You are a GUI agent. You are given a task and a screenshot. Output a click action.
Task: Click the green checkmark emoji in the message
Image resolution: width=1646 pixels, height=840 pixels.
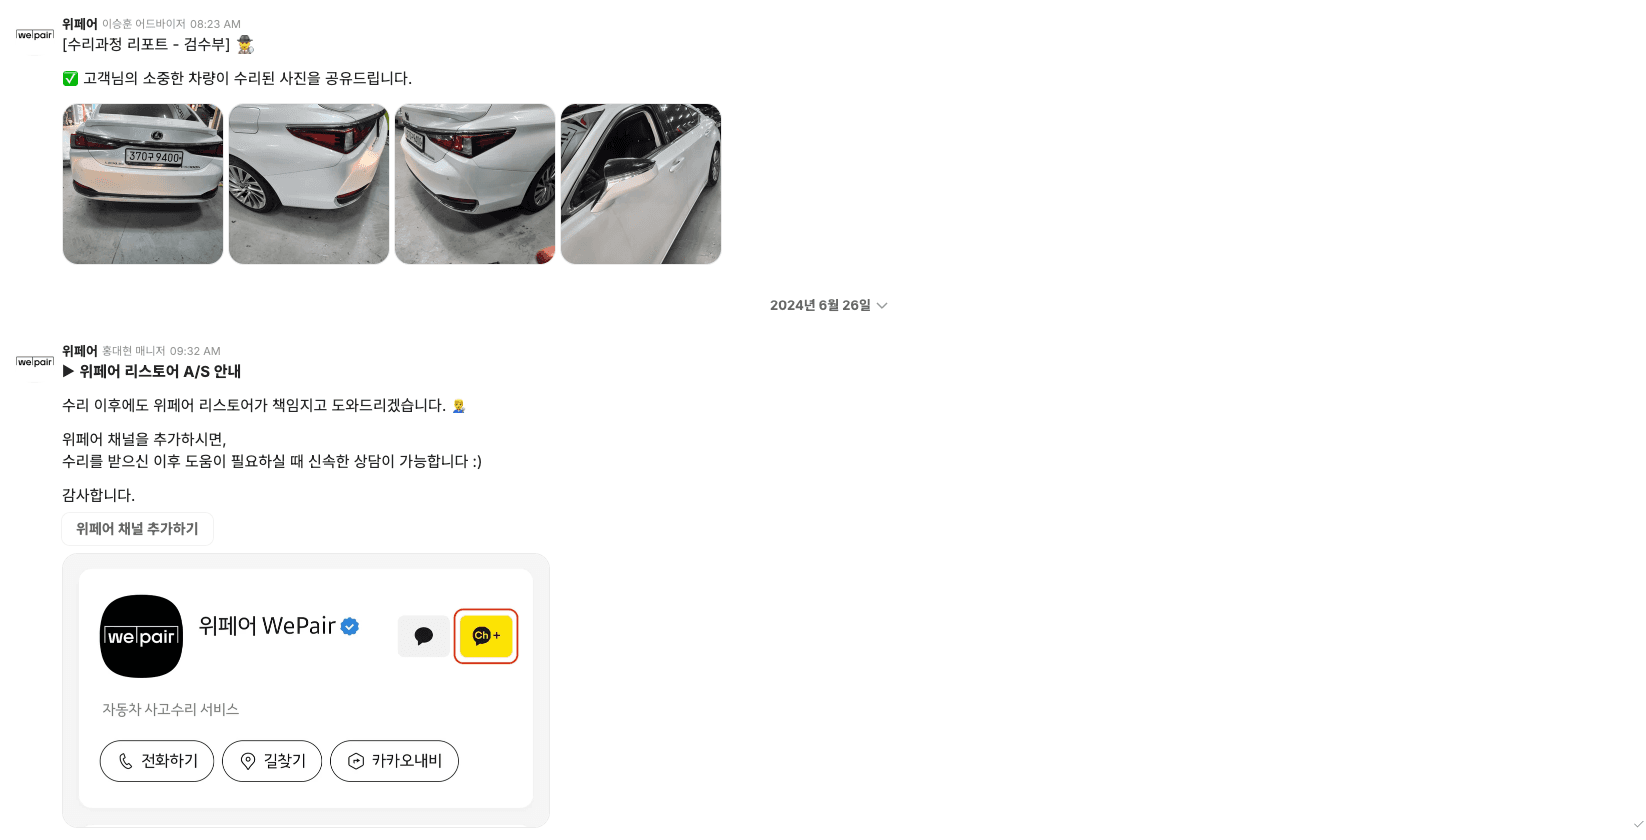tap(70, 78)
